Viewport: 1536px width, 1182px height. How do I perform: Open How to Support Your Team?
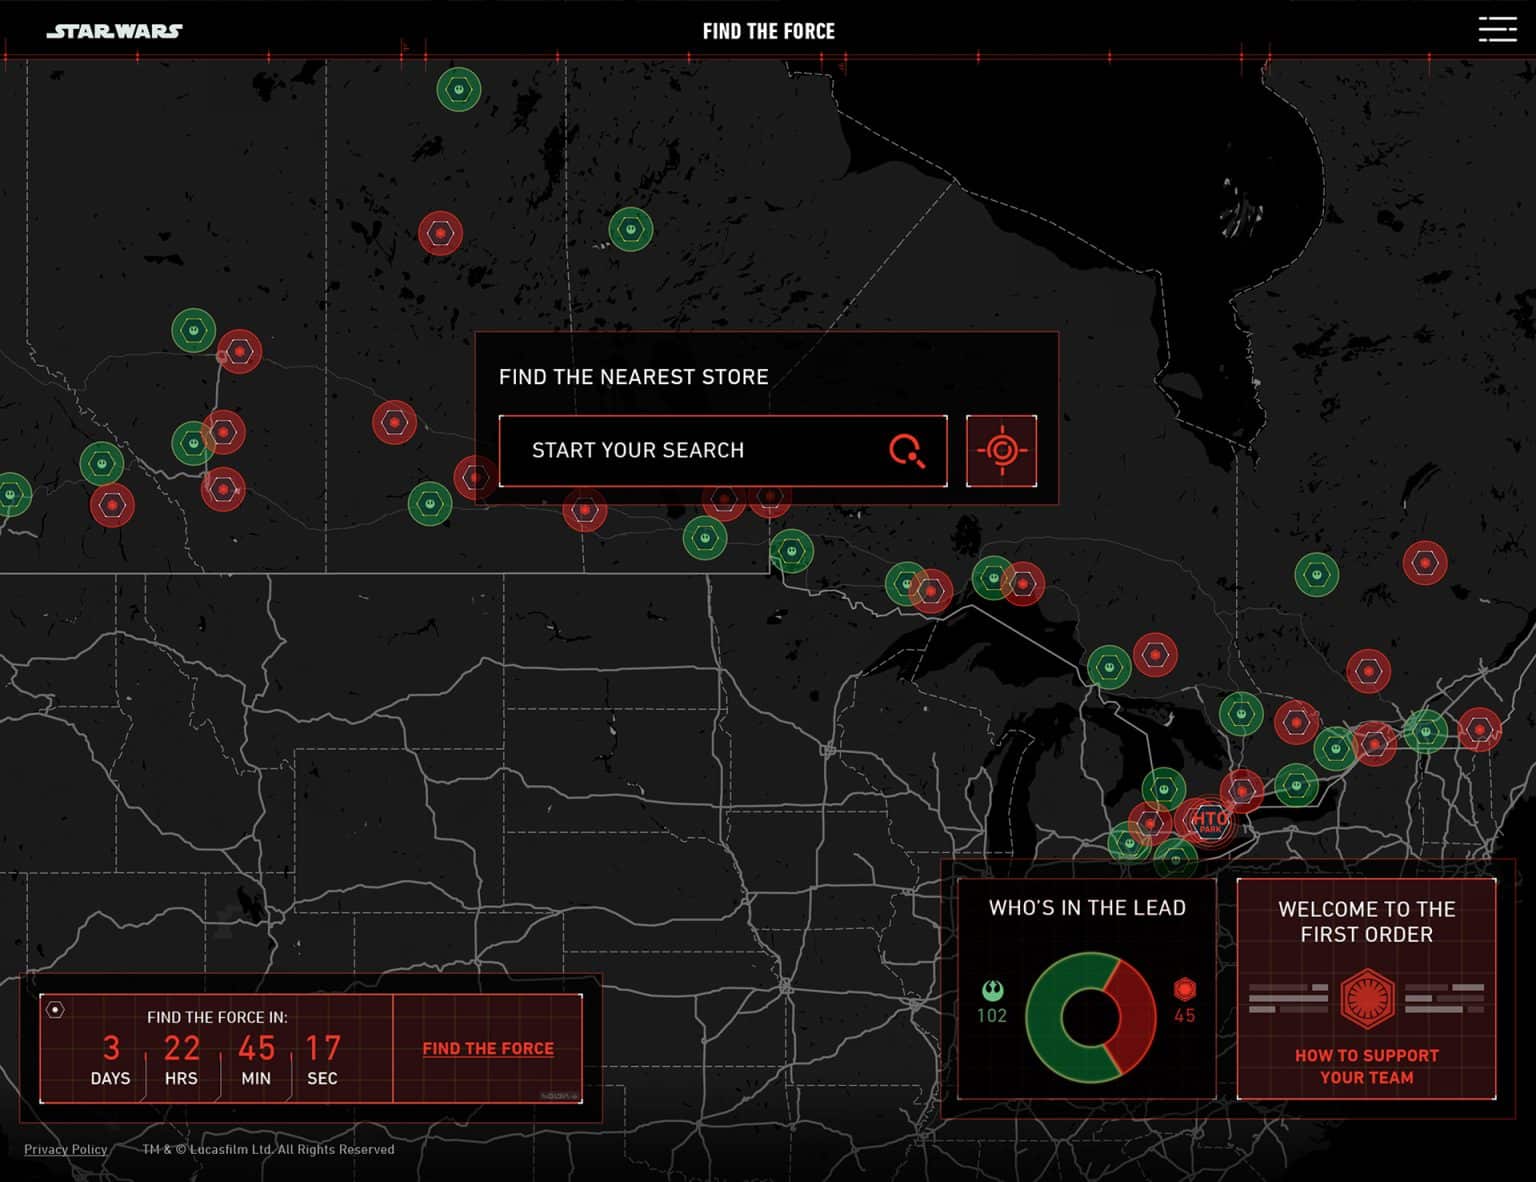click(1366, 1066)
